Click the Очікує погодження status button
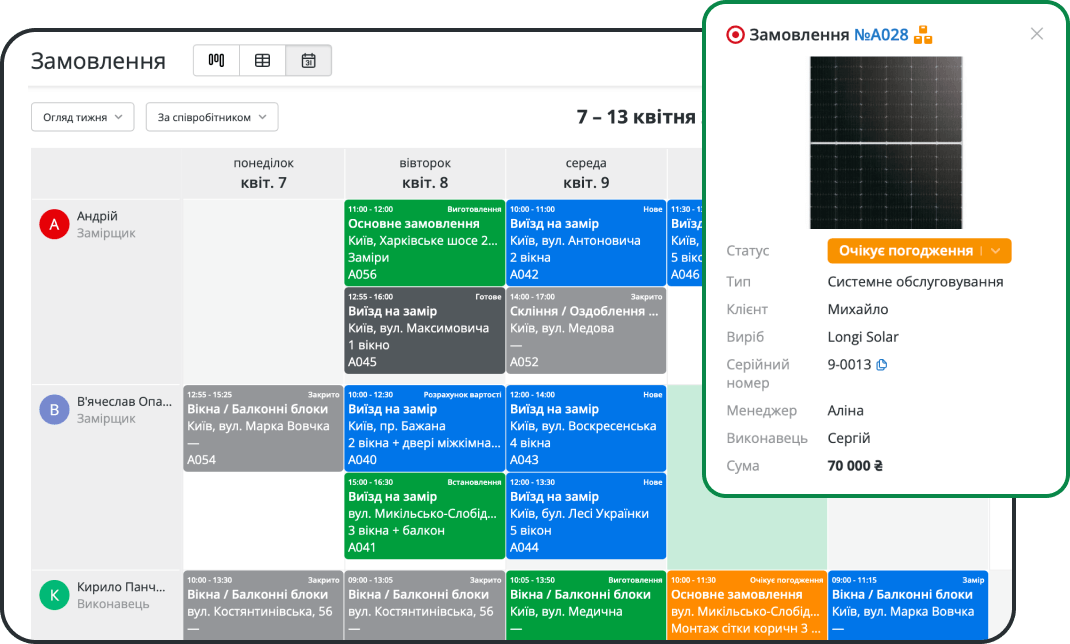The height and width of the screenshot is (644, 1070). [x=905, y=251]
